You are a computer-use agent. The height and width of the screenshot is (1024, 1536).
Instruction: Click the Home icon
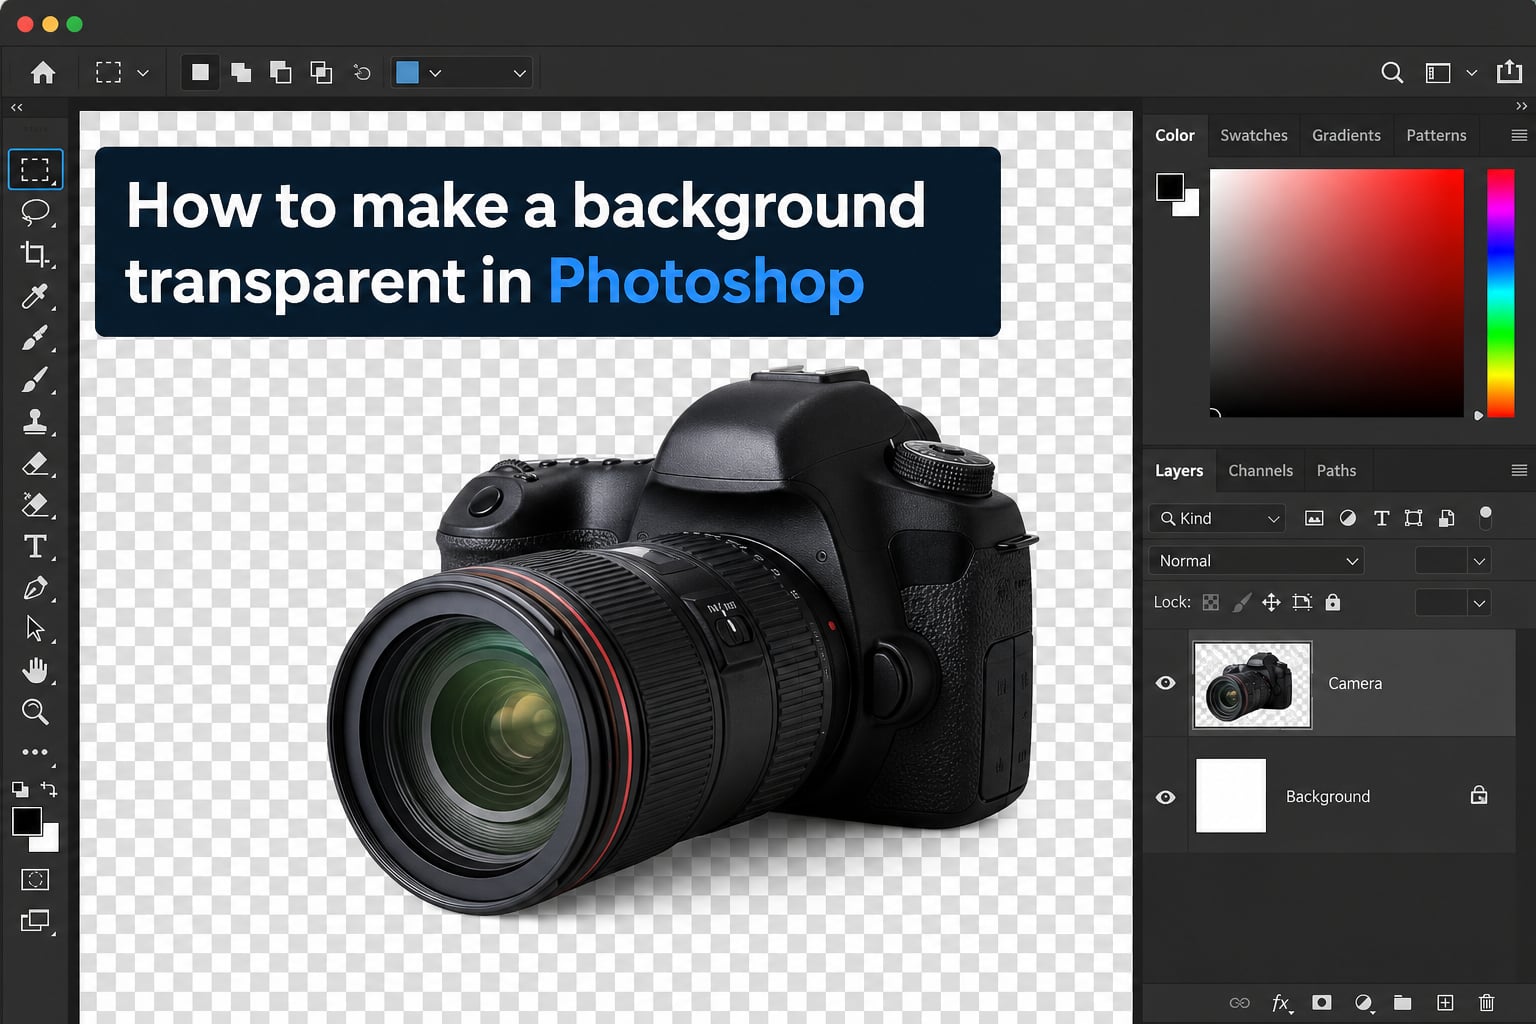pos(43,73)
